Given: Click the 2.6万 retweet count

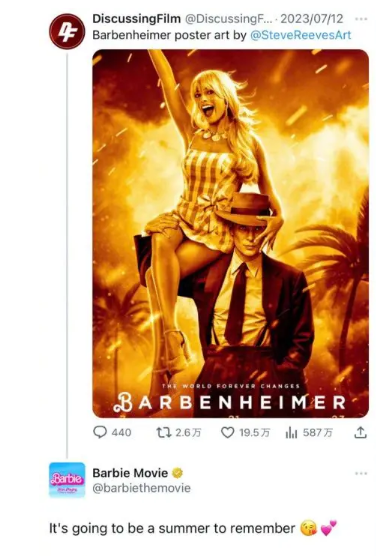Looking at the screenshot, I should point(188,433).
